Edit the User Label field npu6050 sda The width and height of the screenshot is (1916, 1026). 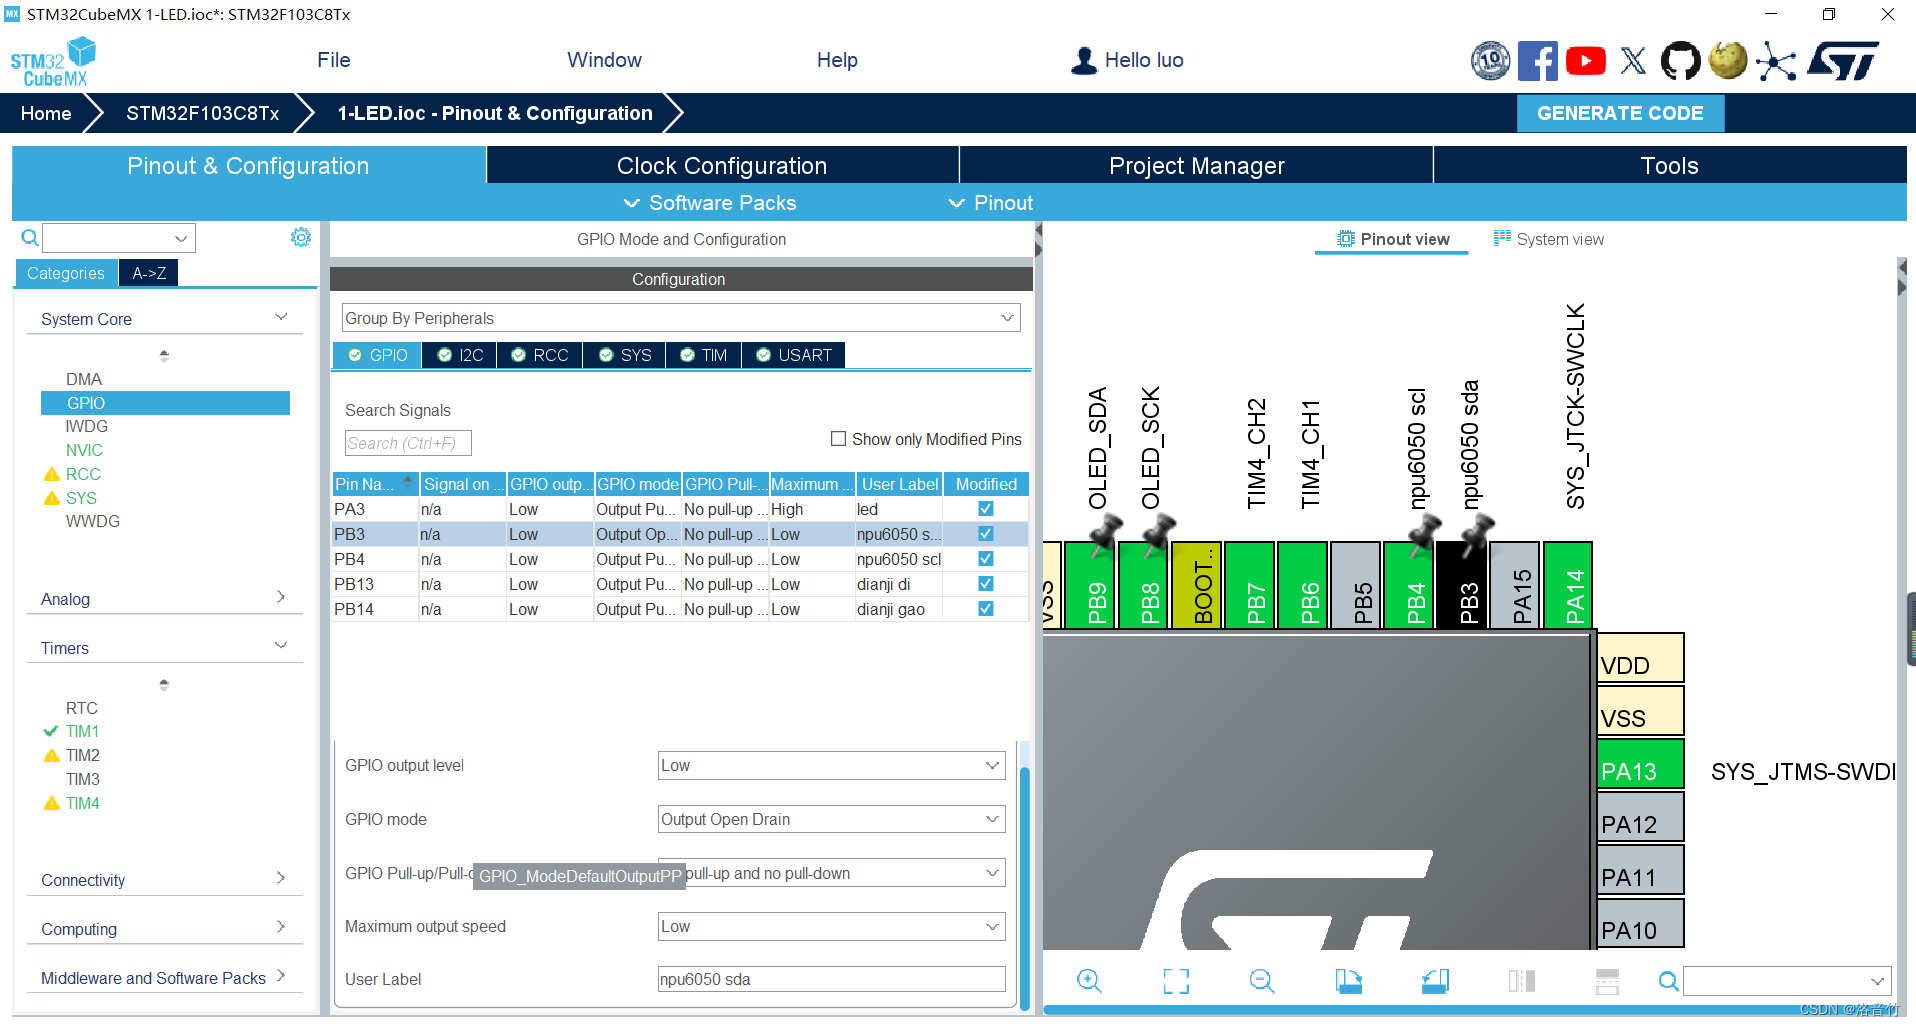(831, 979)
